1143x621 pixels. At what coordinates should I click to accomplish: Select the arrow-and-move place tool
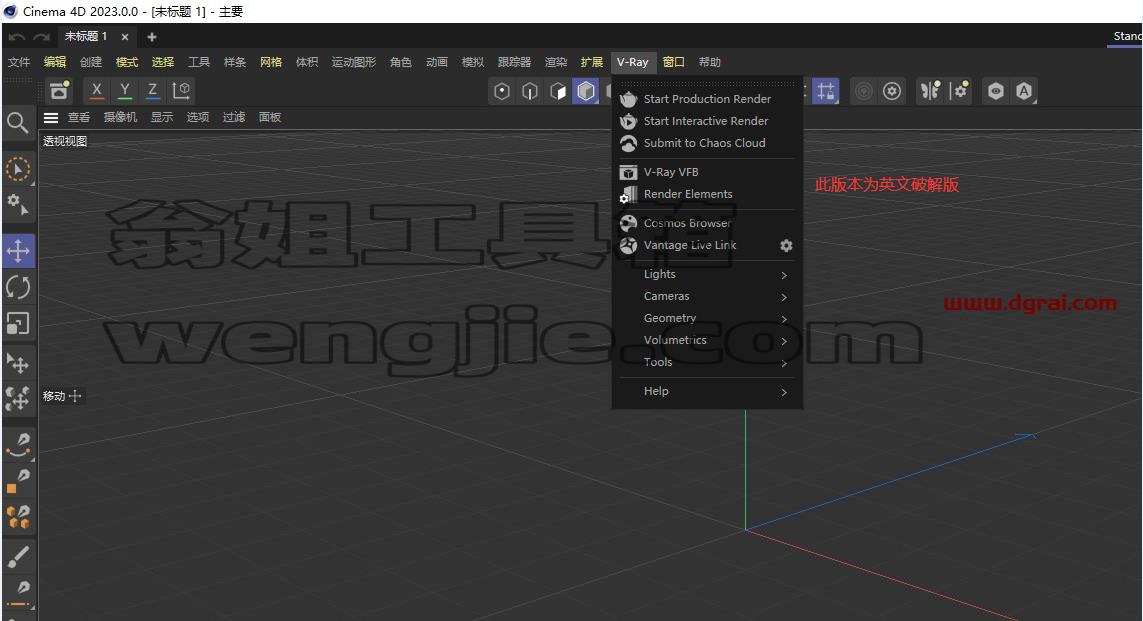tap(17, 362)
